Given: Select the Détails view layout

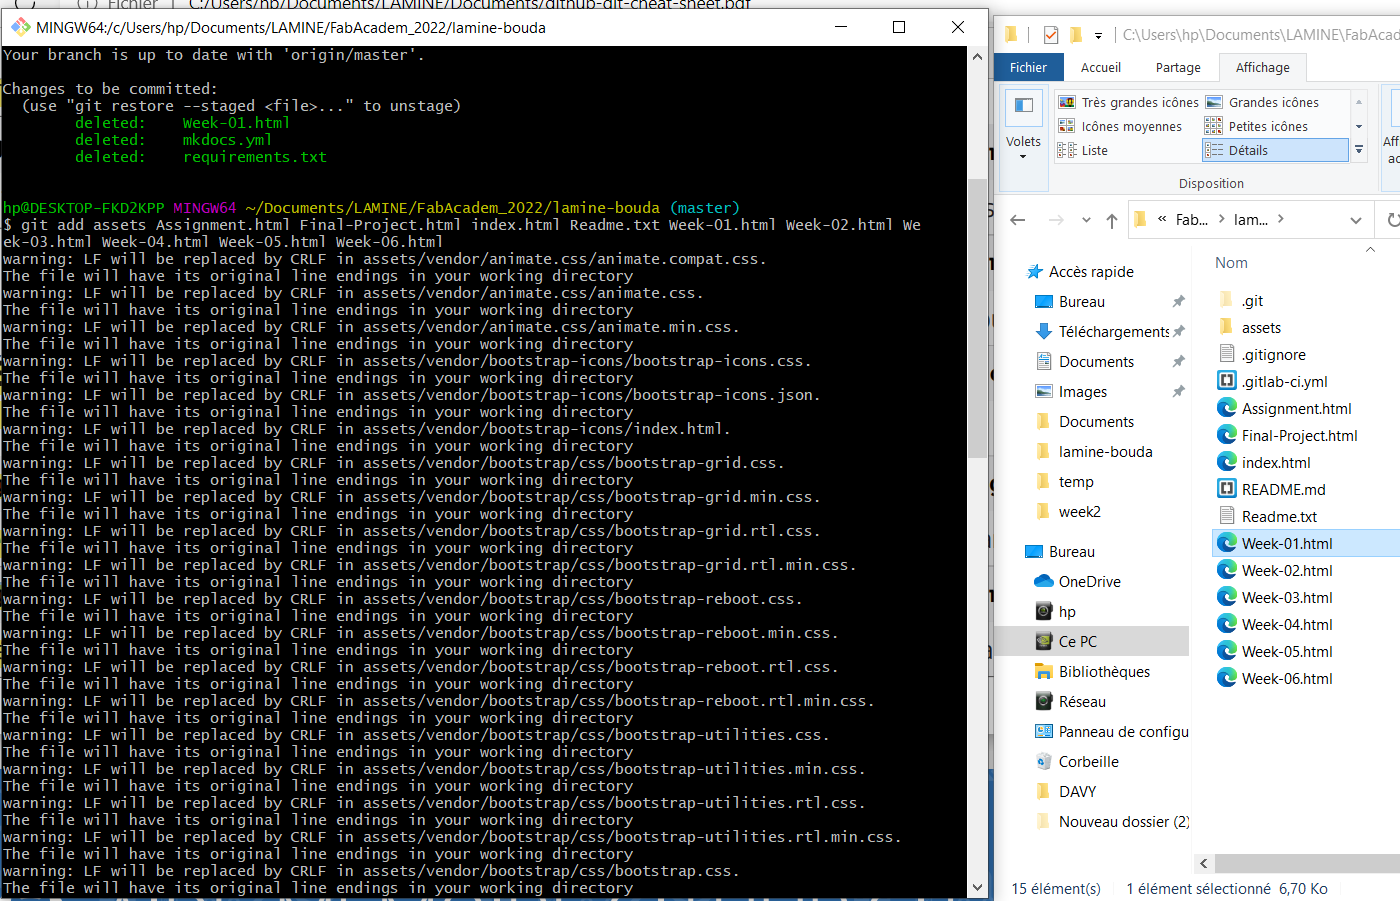Looking at the screenshot, I should (x=1275, y=150).
